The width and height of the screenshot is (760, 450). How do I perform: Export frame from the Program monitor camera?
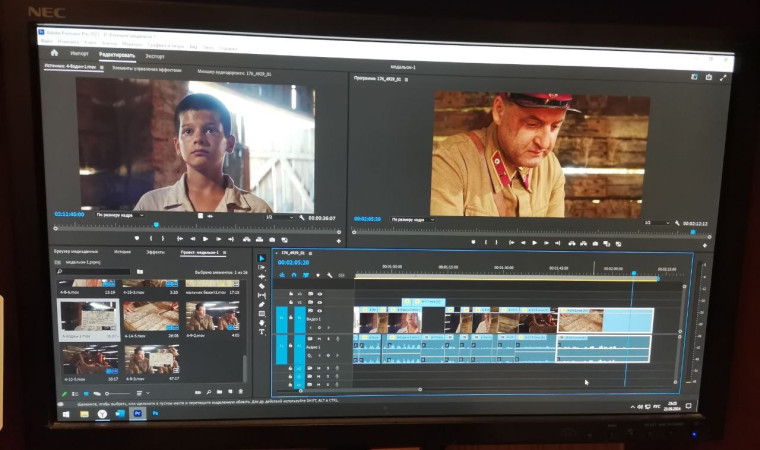(595, 243)
